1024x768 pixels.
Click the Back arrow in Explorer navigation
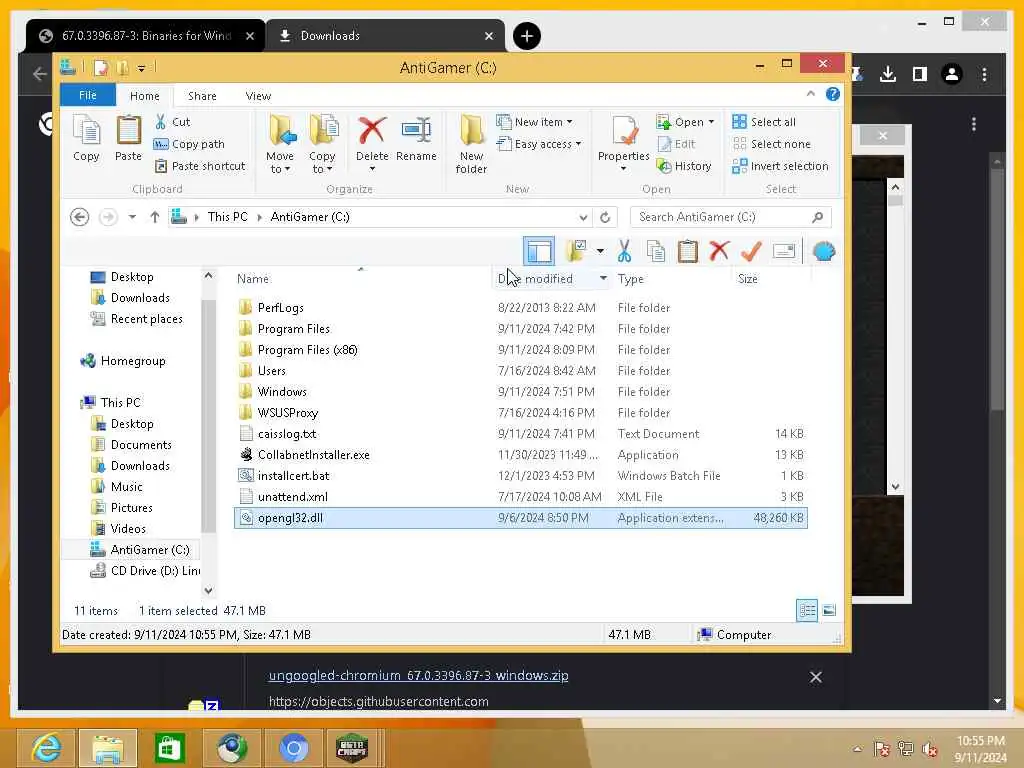(80, 217)
